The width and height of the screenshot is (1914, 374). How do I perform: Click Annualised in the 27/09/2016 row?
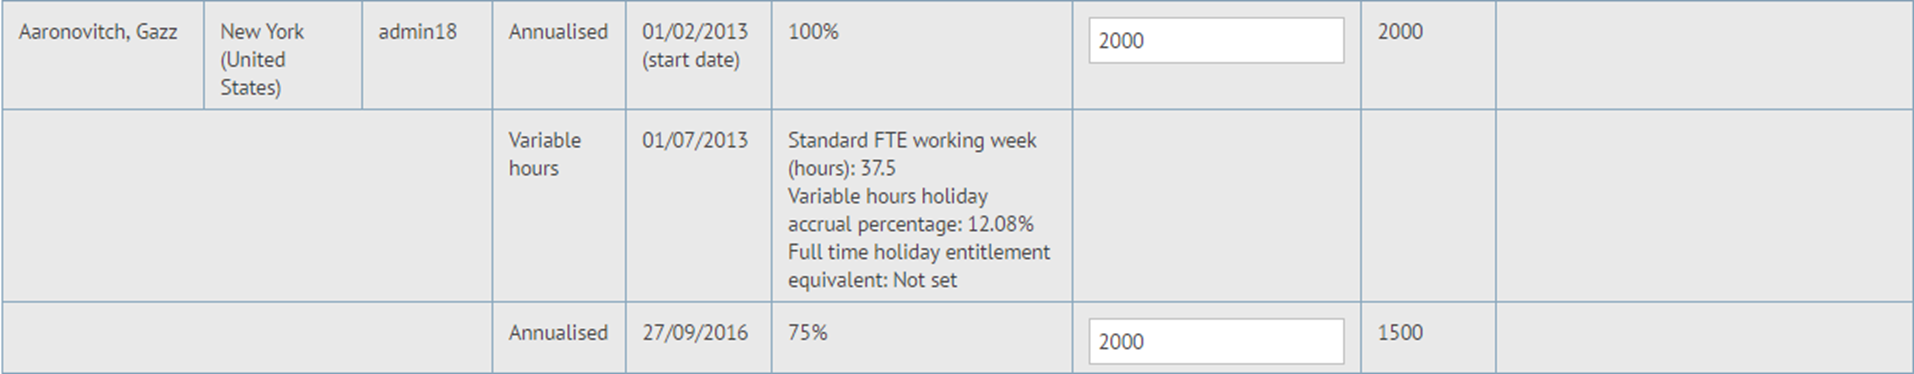pos(558,333)
